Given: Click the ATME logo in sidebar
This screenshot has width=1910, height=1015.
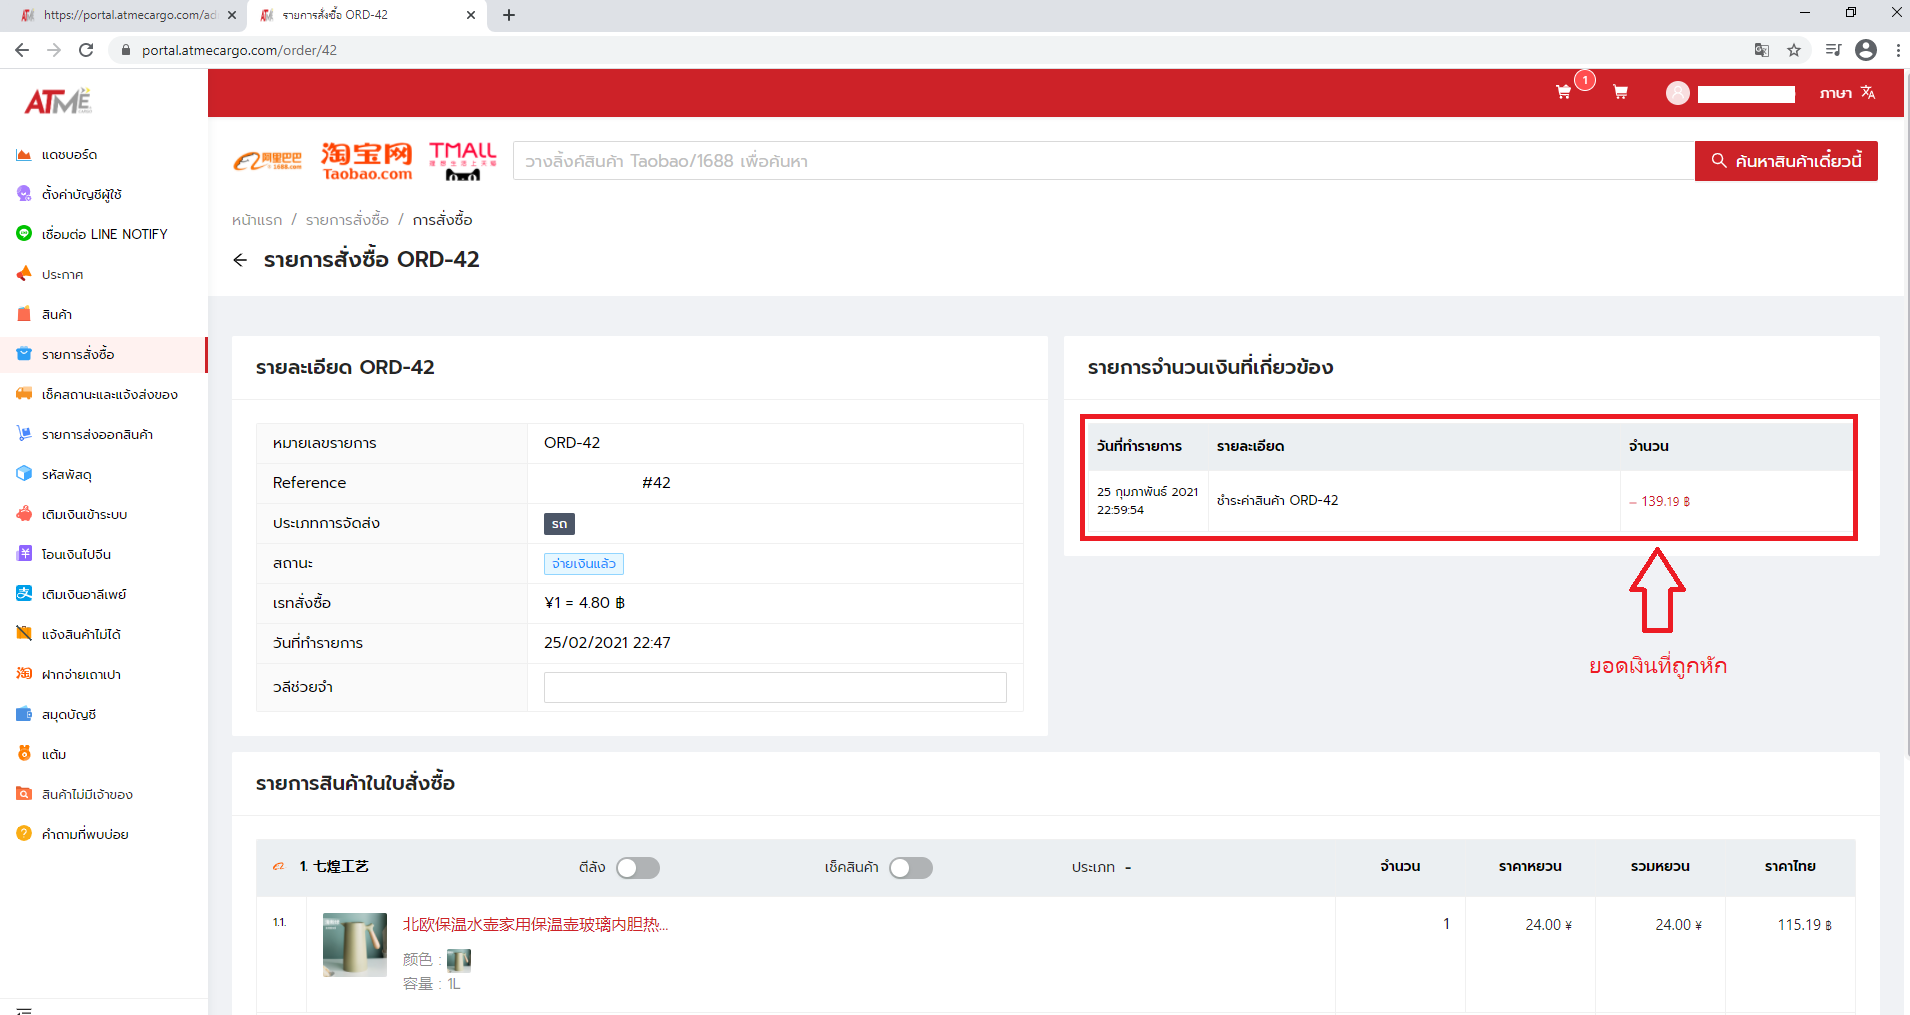Looking at the screenshot, I should 58,102.
